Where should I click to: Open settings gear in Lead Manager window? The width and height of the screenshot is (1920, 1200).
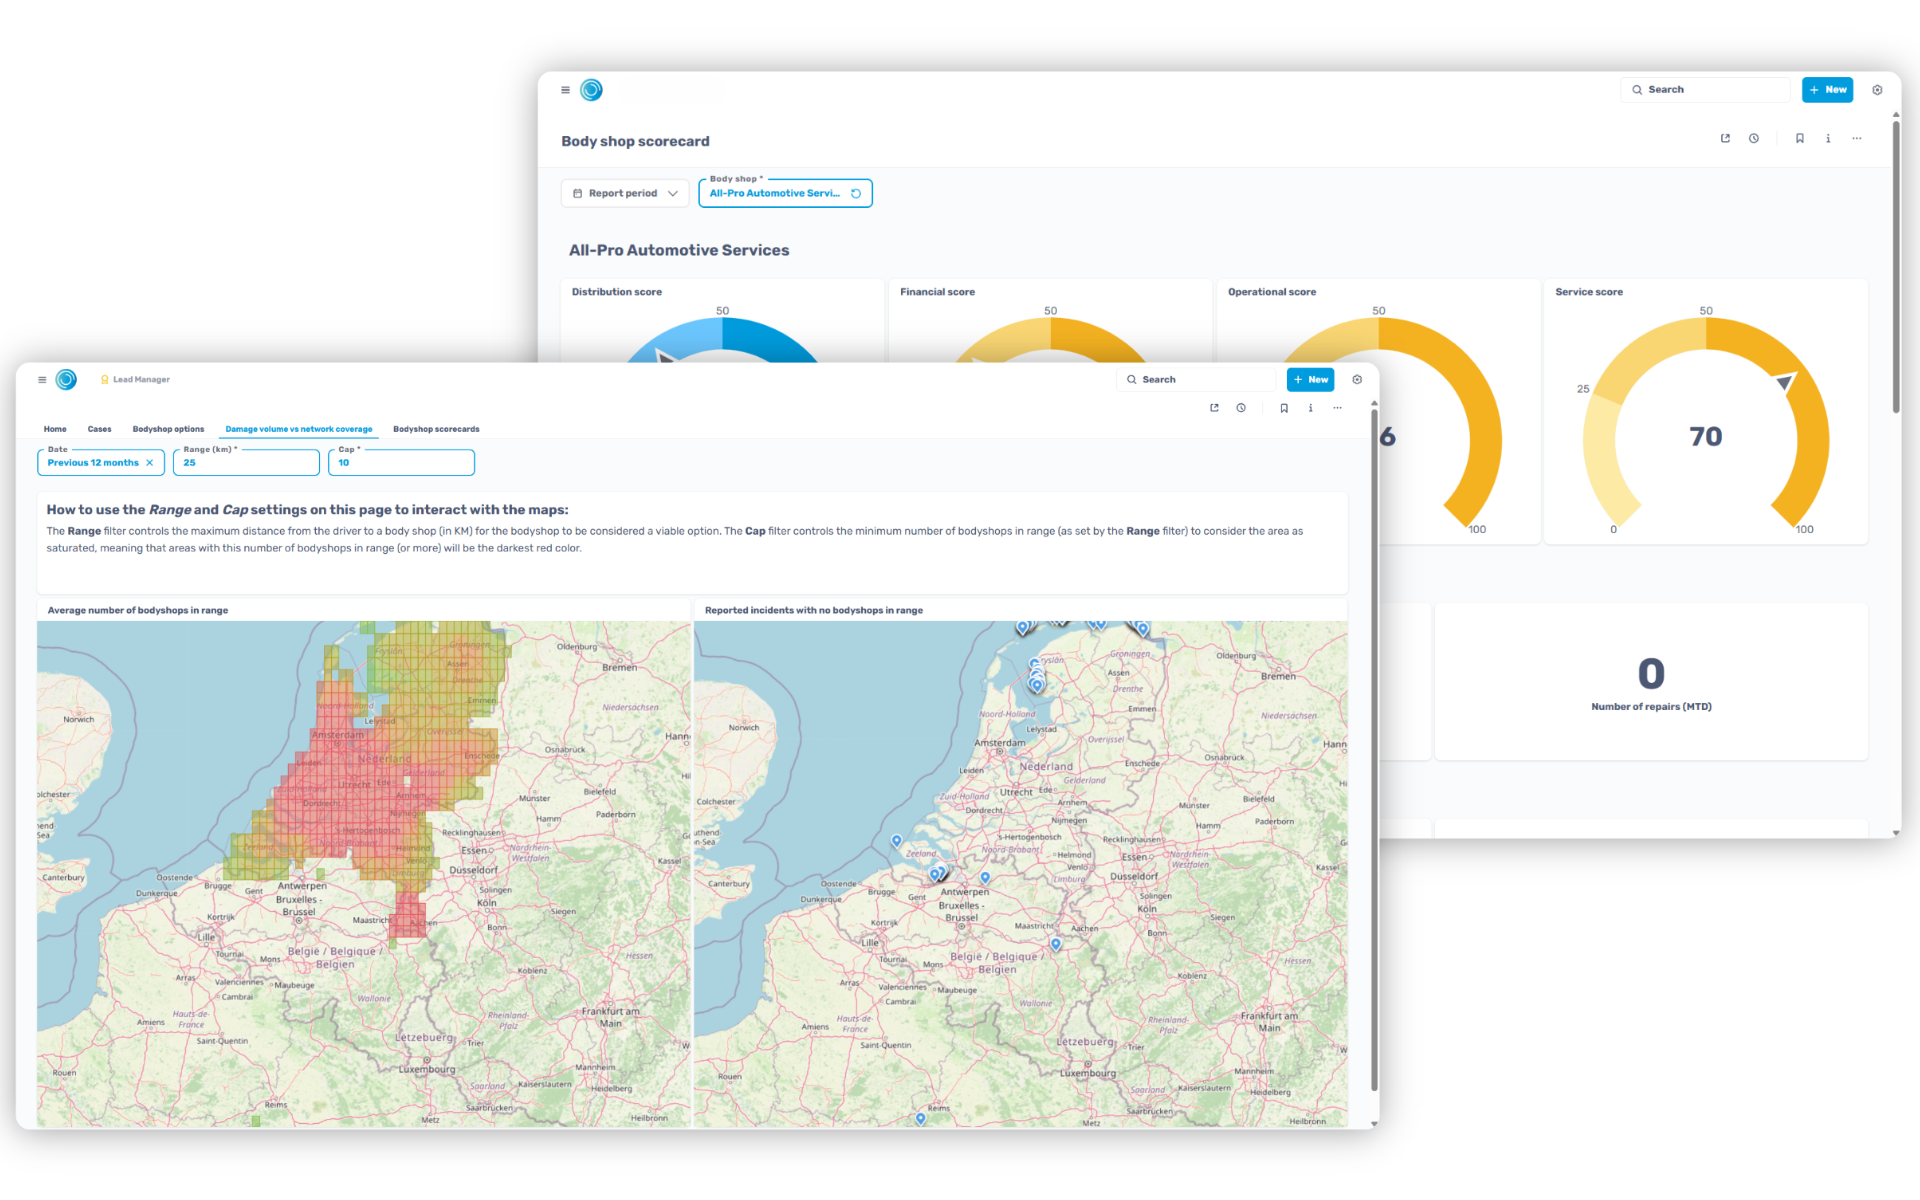coord(1357,380)
